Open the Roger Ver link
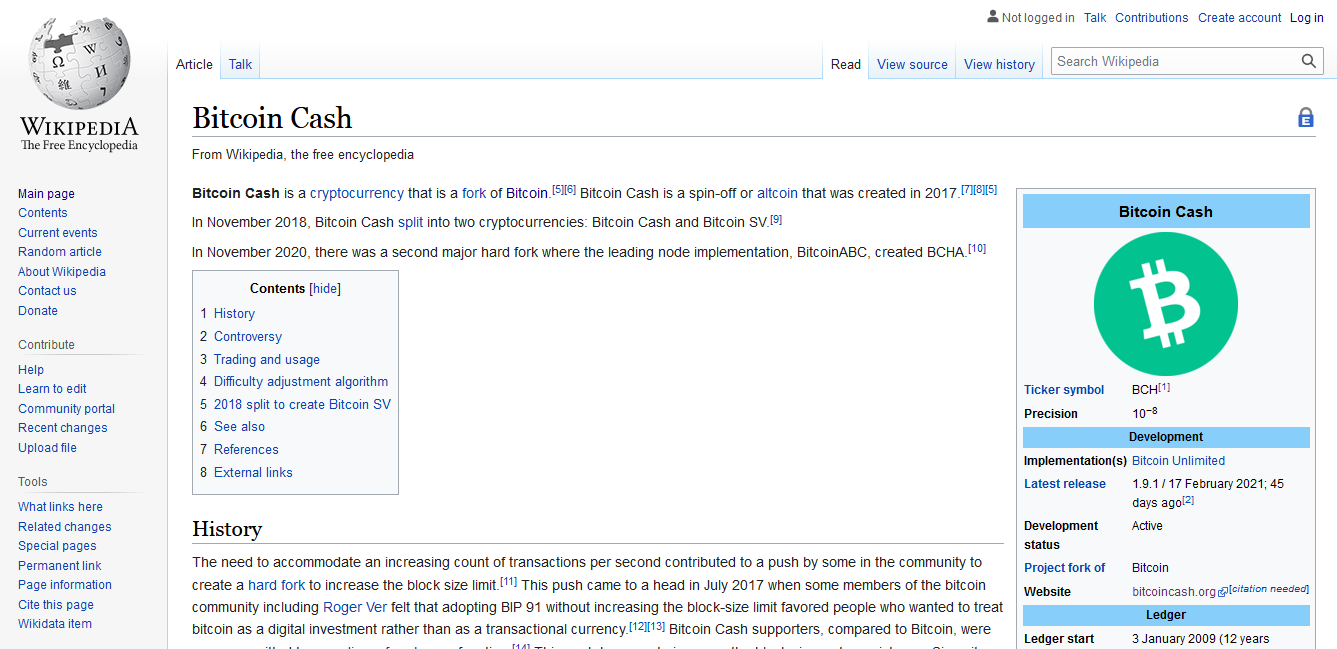Viewport: 1337px width, 649px height. [355, 607]
